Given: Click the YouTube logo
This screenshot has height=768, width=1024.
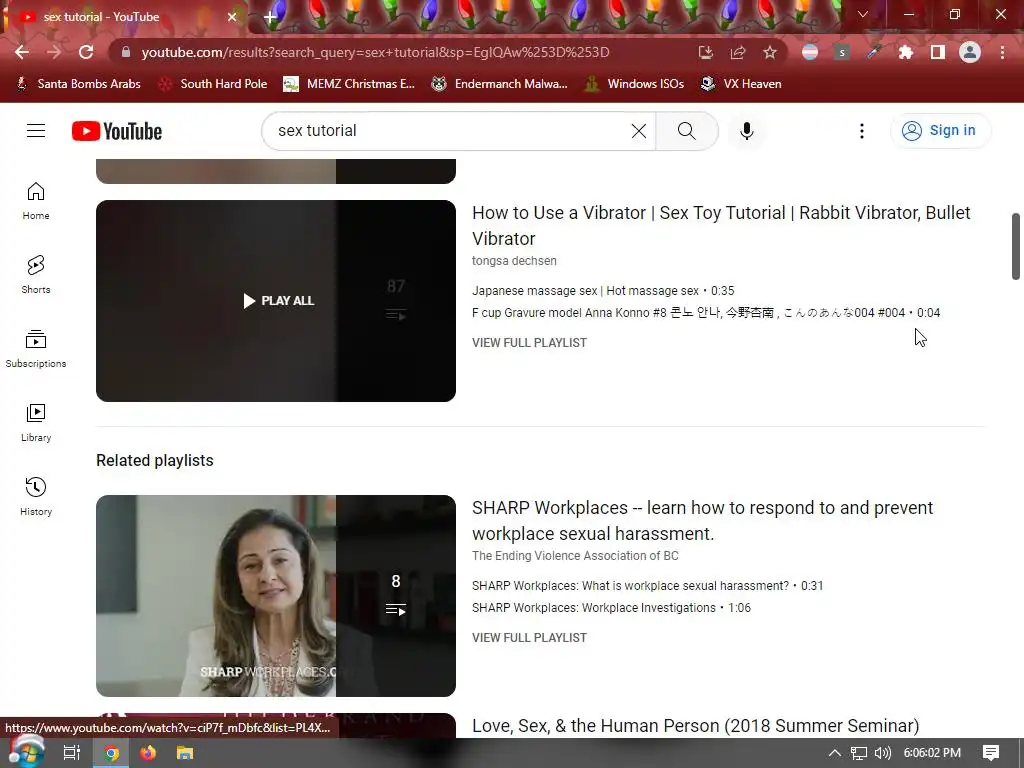Looking at the screenshot, I should click(117, 131).
